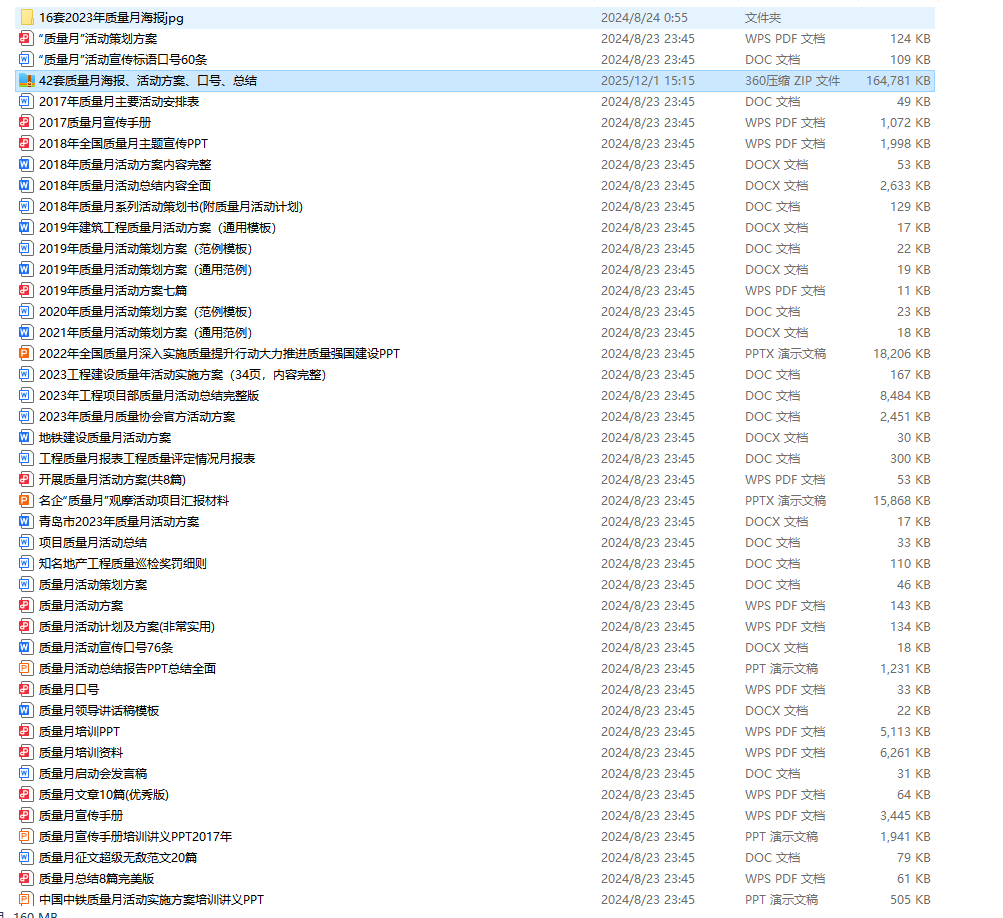Click the folder icon for 16套2023年质量月海报jpg
This screenshot has width=1003, height=918.
(x=26, y=17)
